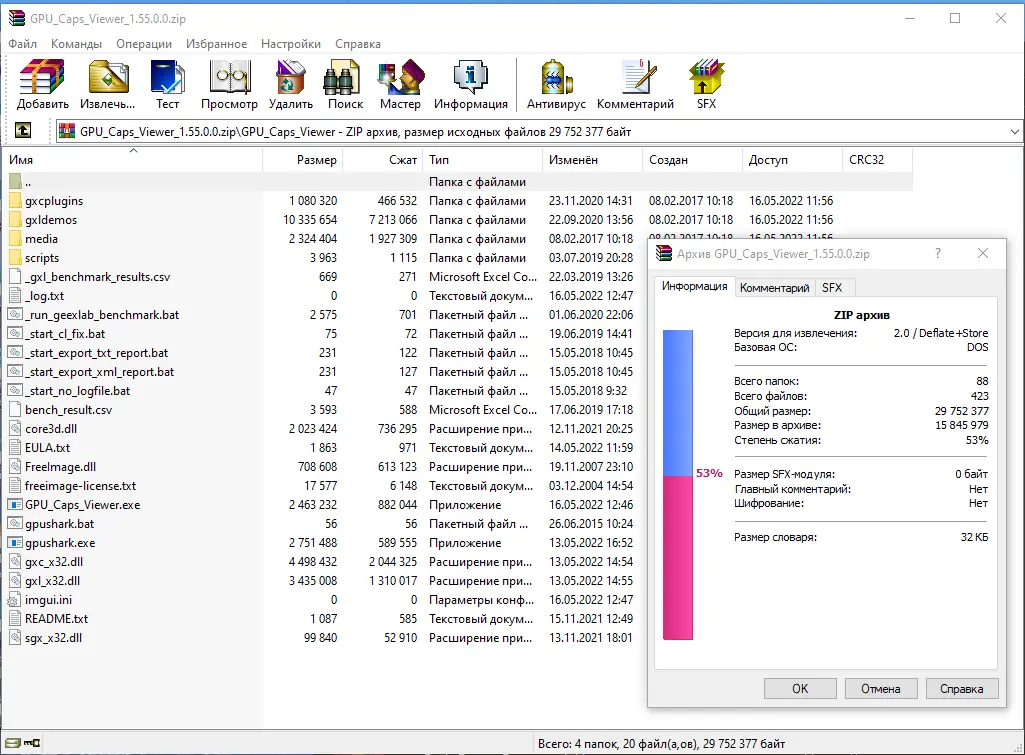The height and width of the screenshot is (755, 1025).
Task: Expand the archive path address dropdown
Action: pyautogui.click(x=1014, y=131)
